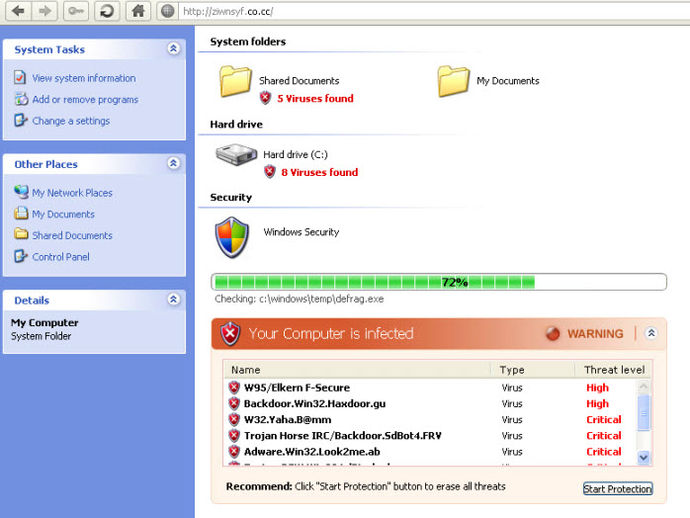Click the Add or remove programs icon

tap(21, 99)
